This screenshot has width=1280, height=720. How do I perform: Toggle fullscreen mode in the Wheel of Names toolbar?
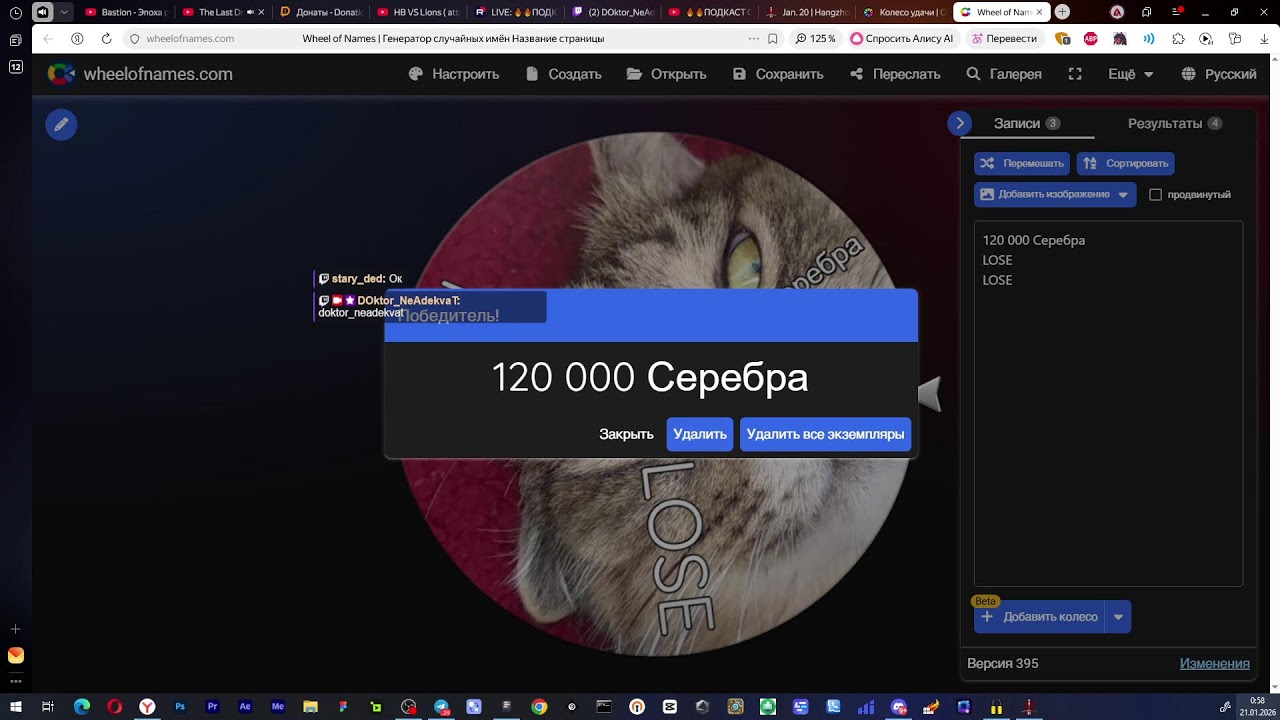[1075, 74]
